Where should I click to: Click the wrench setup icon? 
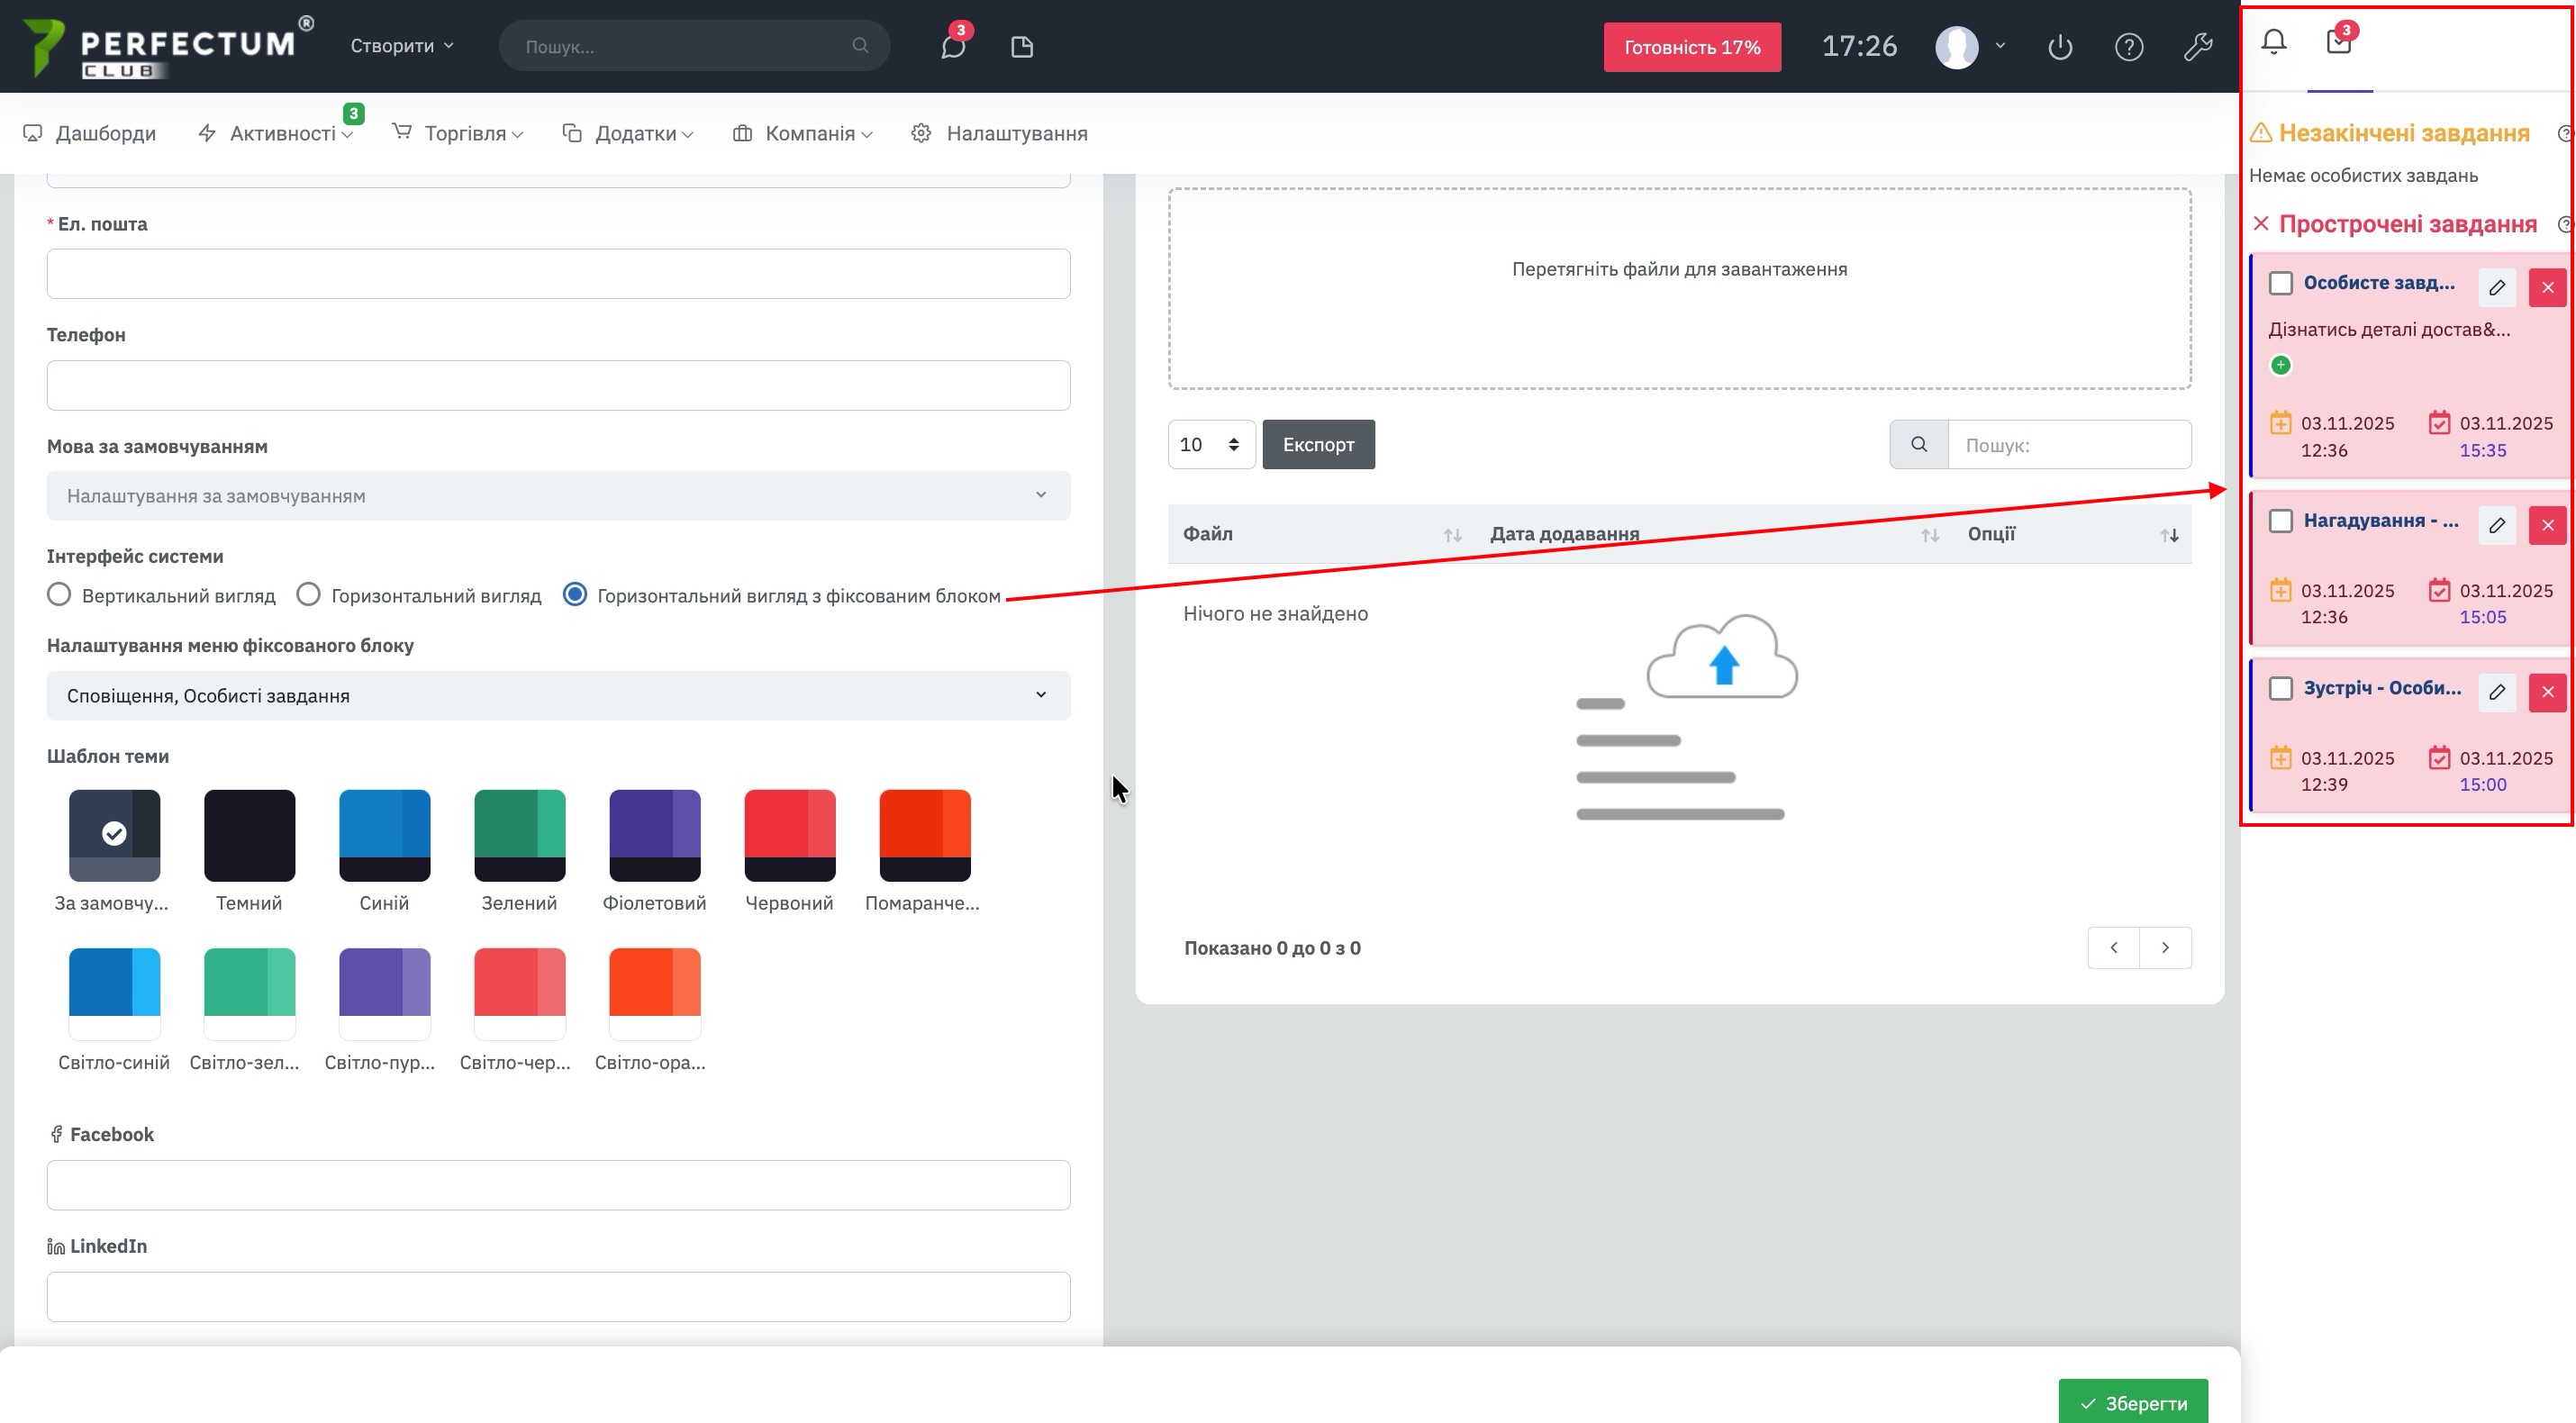point(2197,46)
